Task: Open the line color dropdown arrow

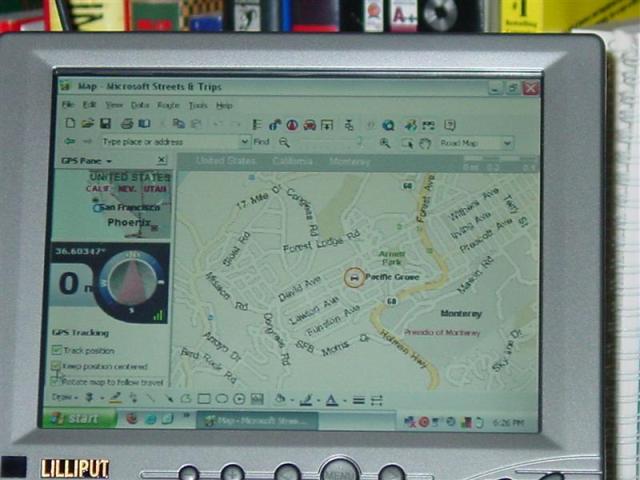Action: 318,401
